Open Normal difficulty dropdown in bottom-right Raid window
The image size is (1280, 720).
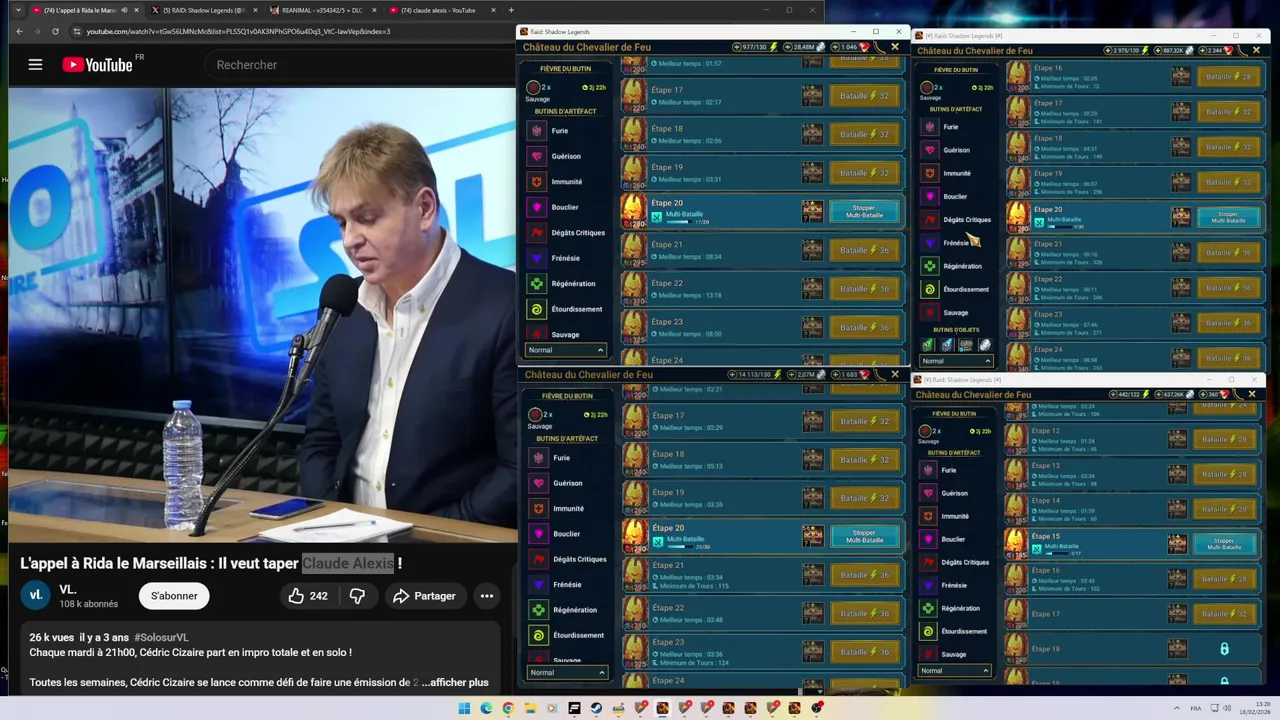tap(954, 671)
